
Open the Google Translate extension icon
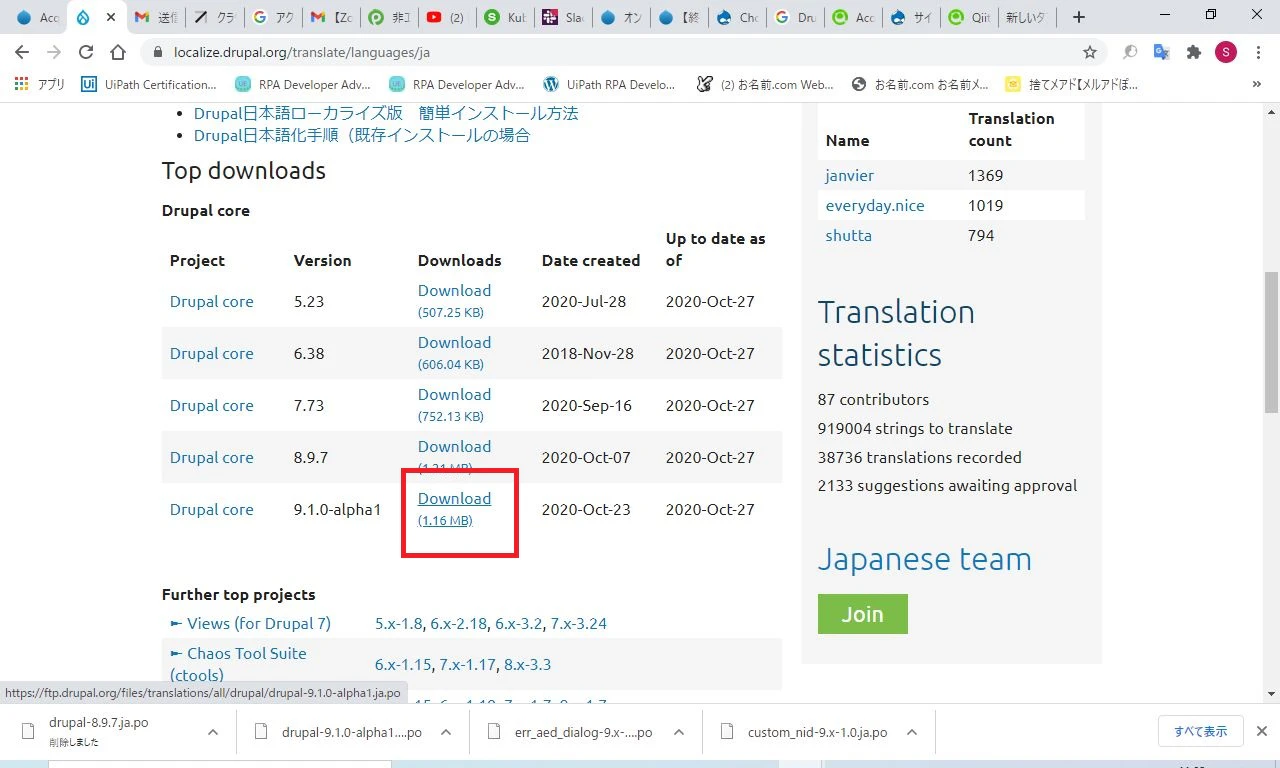(x=1161, y=52)
